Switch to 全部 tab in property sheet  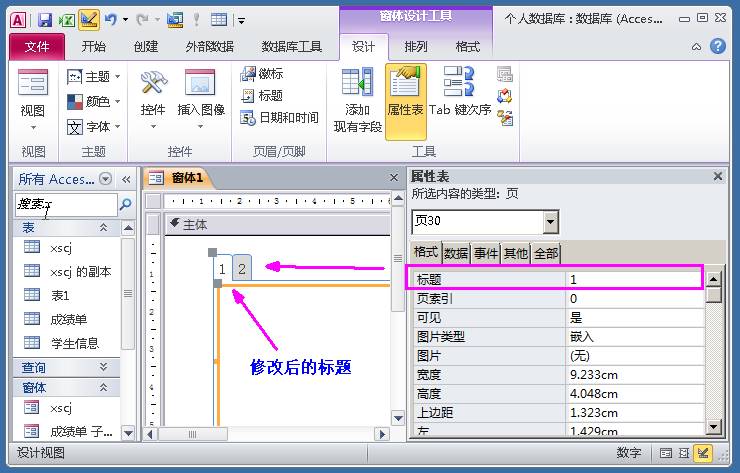tap(546, 253)
